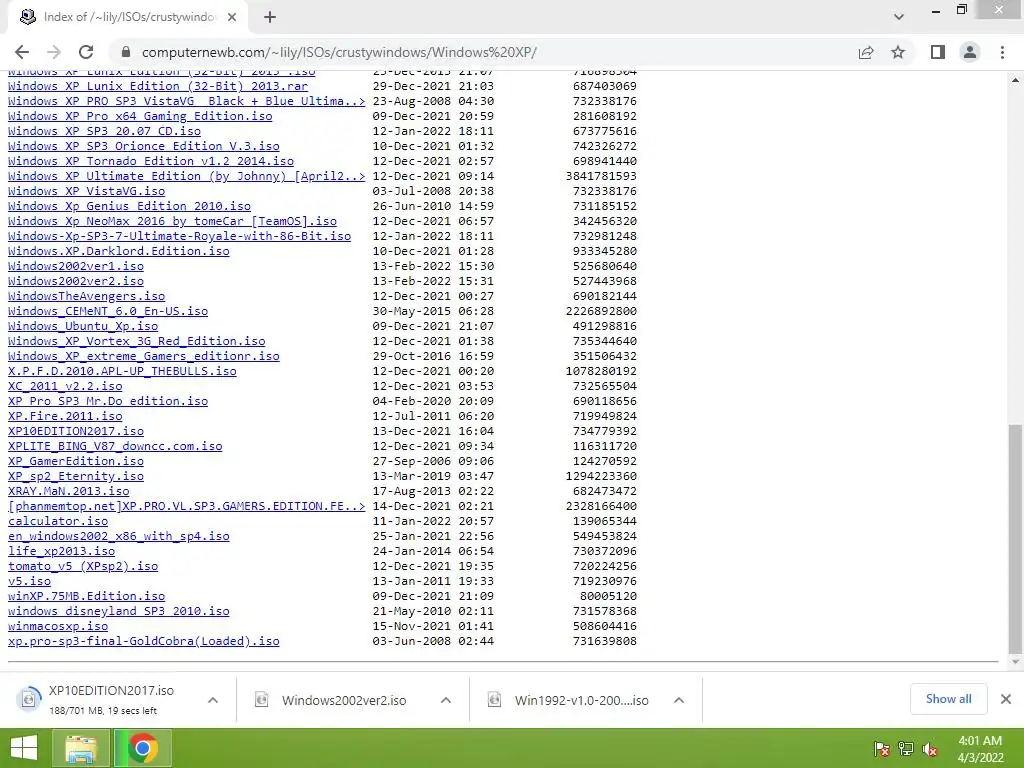Open the taskbar clock and date
Viewport: 1024px width, 768px height.
tap(980, 749)
